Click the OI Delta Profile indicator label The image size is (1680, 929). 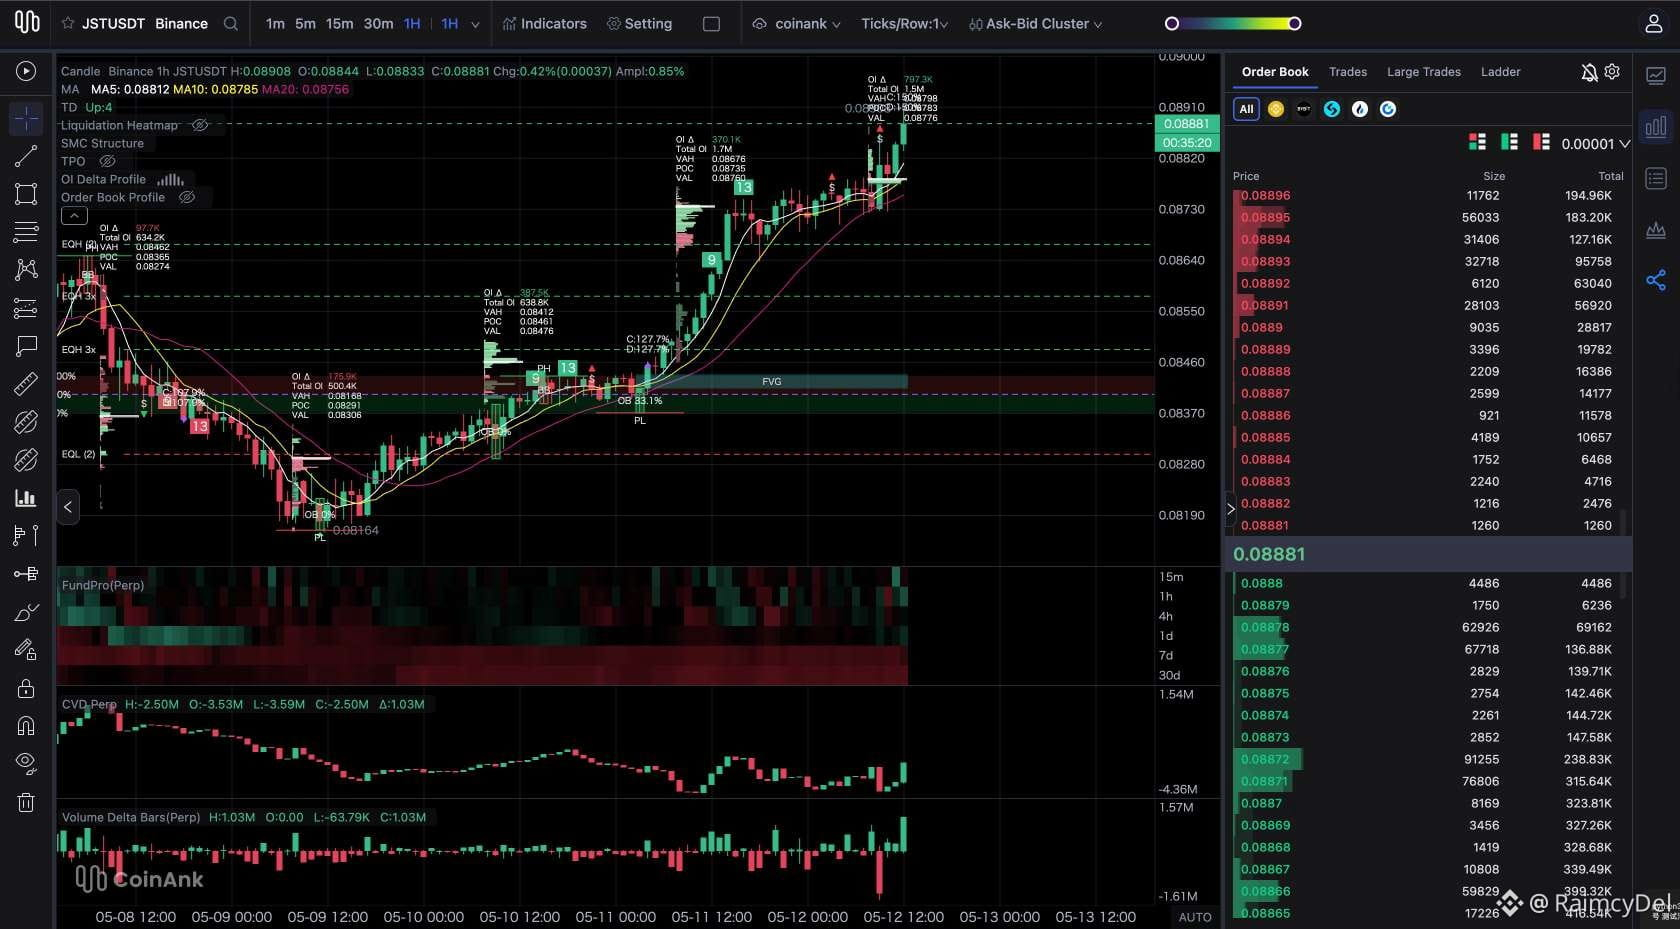click(x=103, y=179)
